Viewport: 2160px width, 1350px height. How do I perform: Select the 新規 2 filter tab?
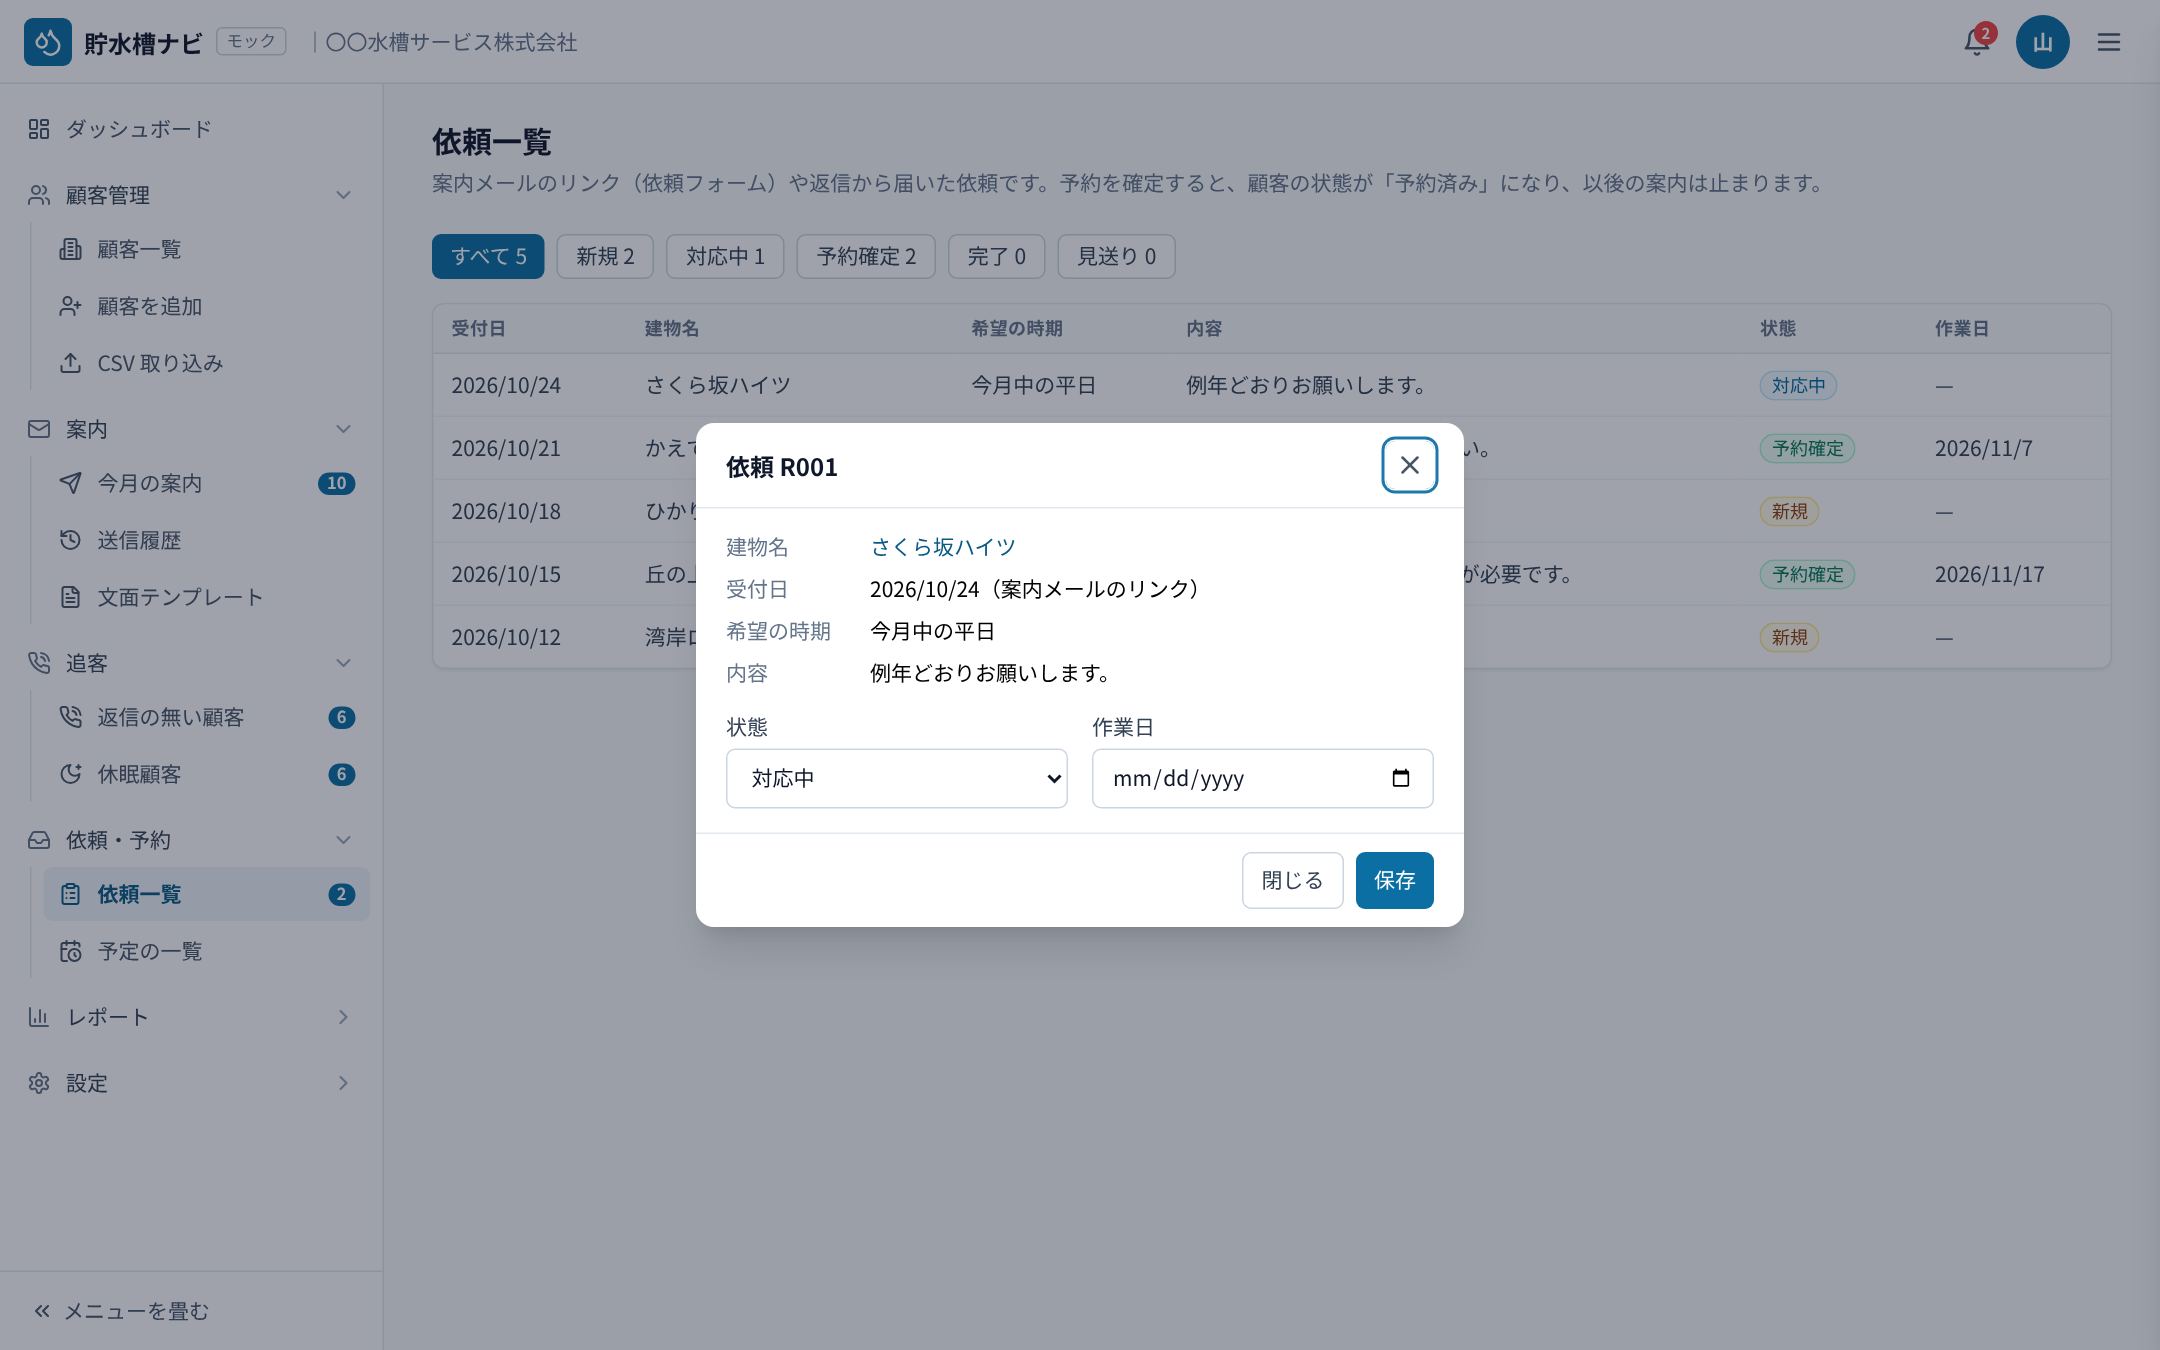click(605, 256)
